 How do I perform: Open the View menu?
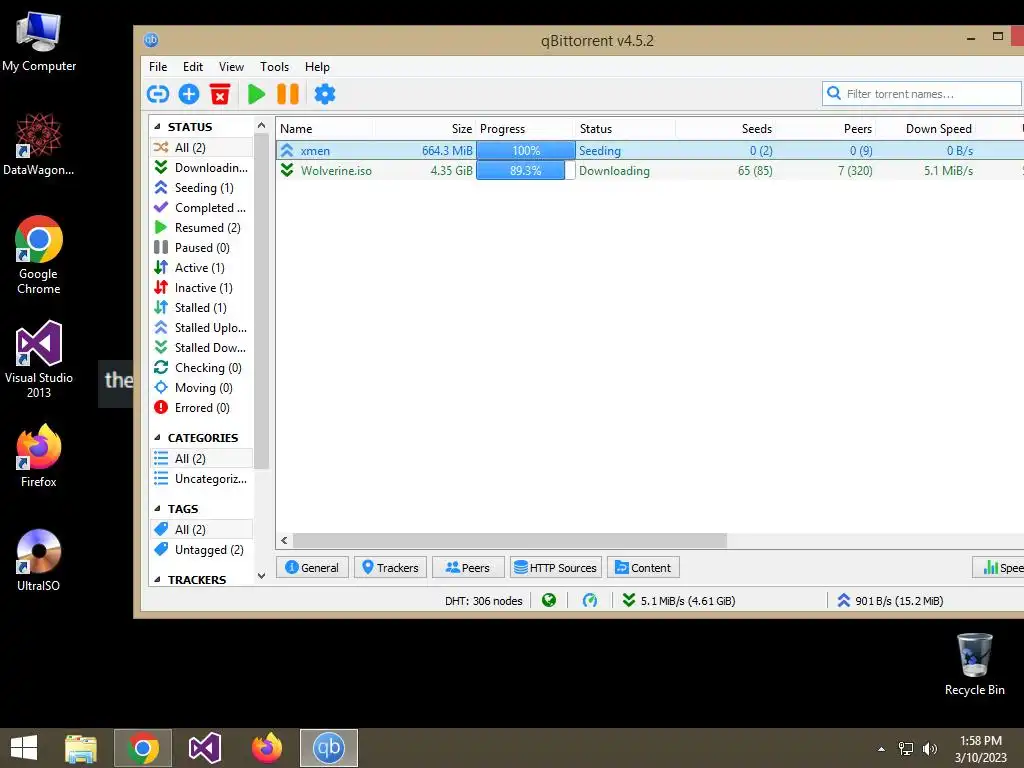[231, 67]
